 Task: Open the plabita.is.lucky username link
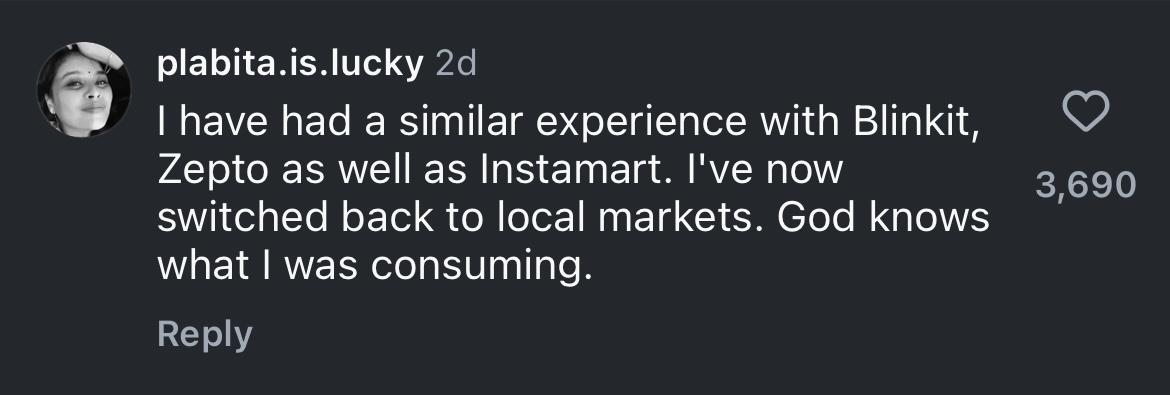[x=290, y=66]
